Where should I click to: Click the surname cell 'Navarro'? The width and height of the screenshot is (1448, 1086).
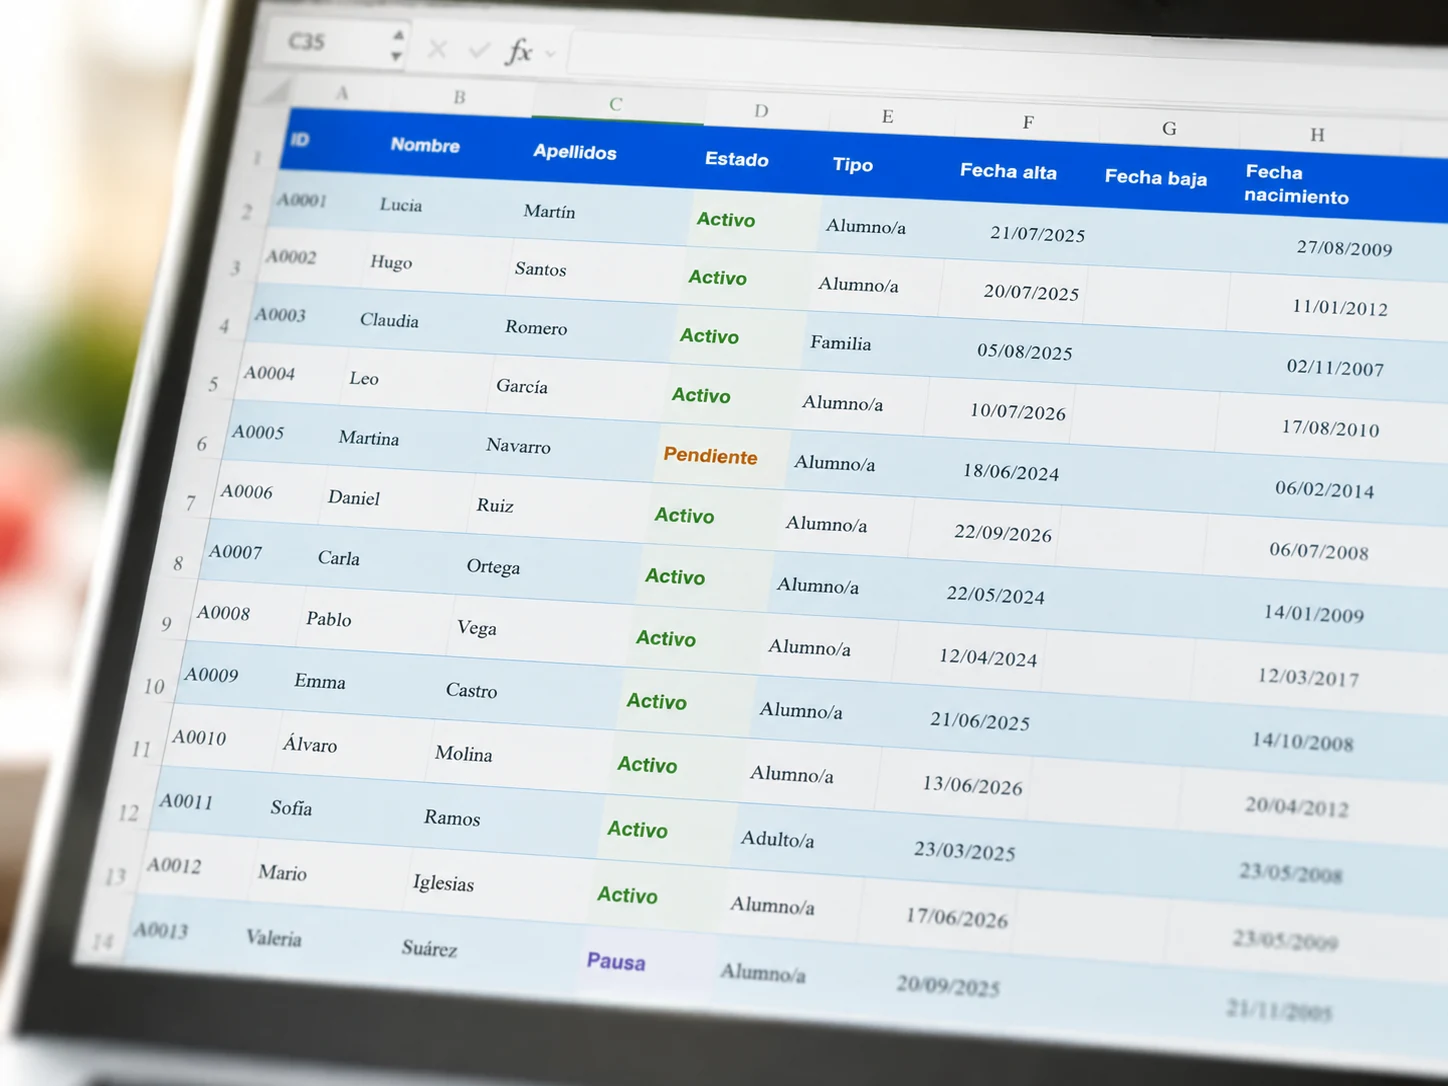coord(518,446)
